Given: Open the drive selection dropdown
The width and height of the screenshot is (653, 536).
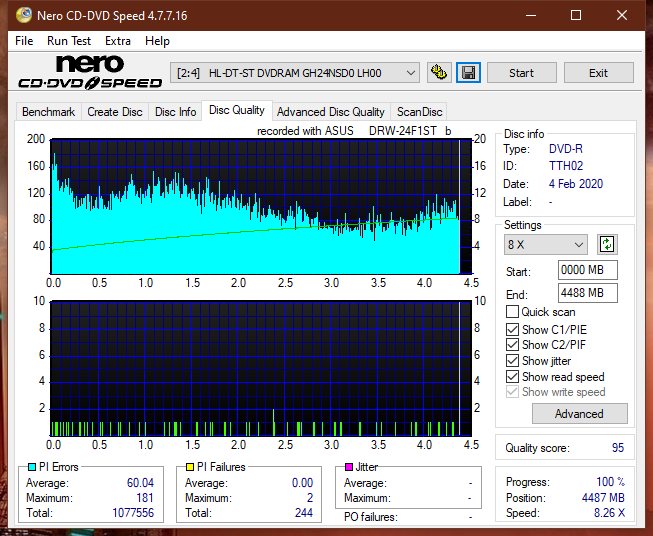Looking at the screenshot, I should [x=294, y=73].
